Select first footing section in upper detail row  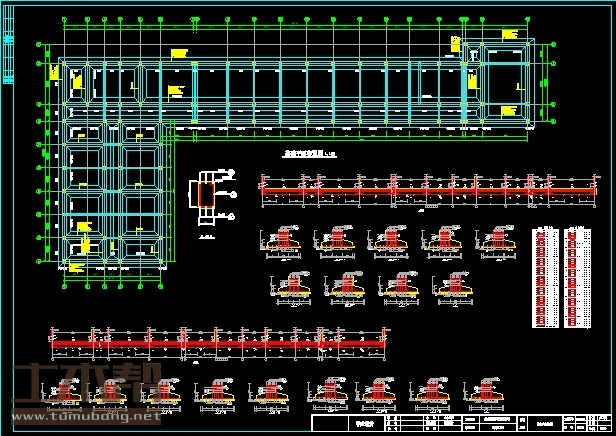(284, 240)
